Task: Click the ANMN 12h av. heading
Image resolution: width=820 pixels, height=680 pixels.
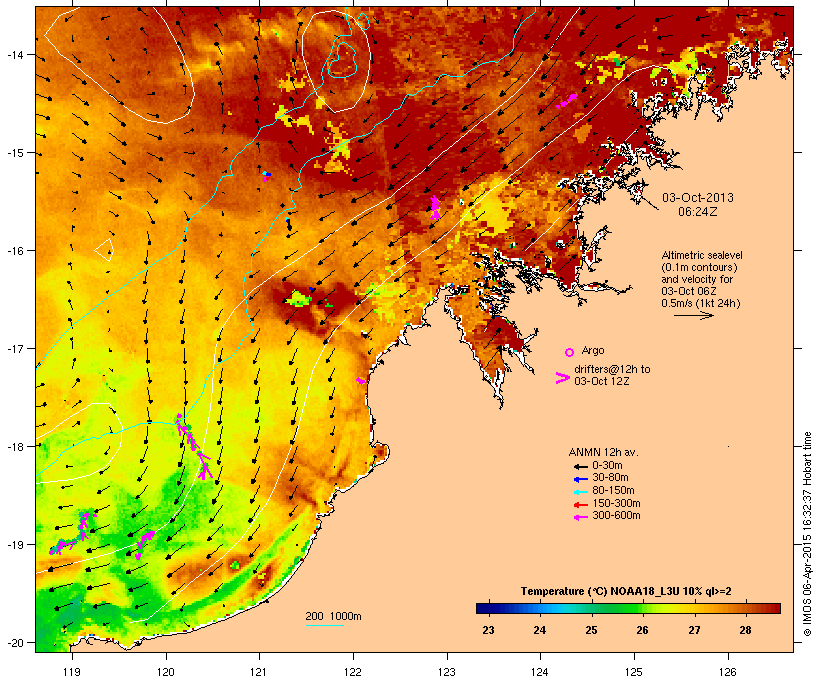Action: pyautogui.click(x=603, y=452)
